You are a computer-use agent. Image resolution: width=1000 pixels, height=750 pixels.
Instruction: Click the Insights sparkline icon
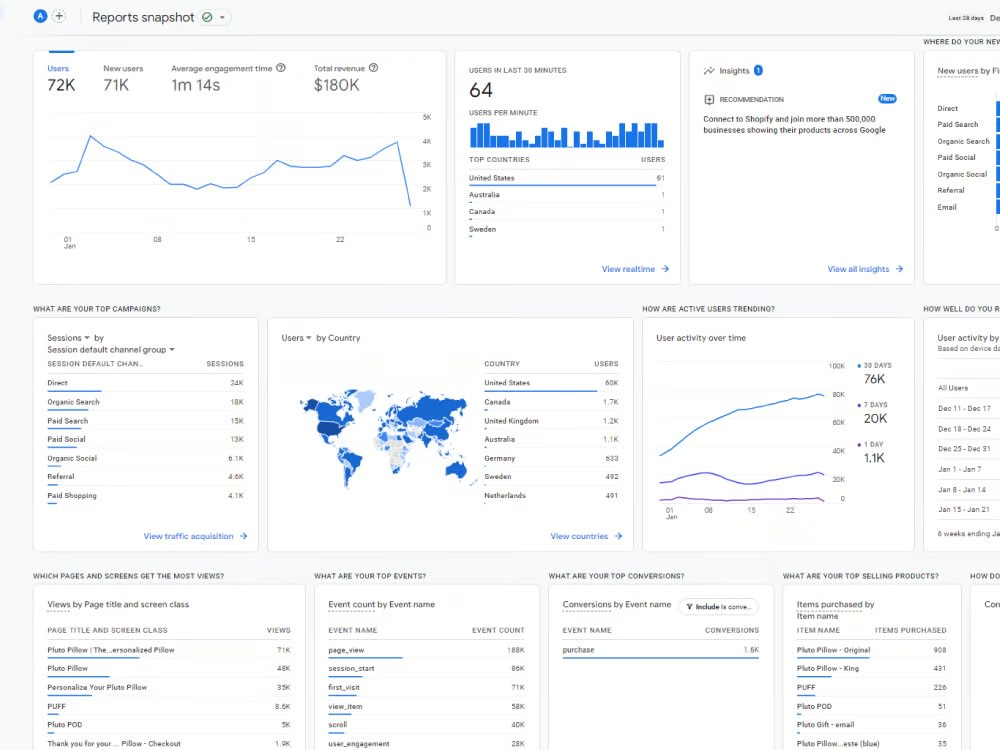(x=709, y=71)
